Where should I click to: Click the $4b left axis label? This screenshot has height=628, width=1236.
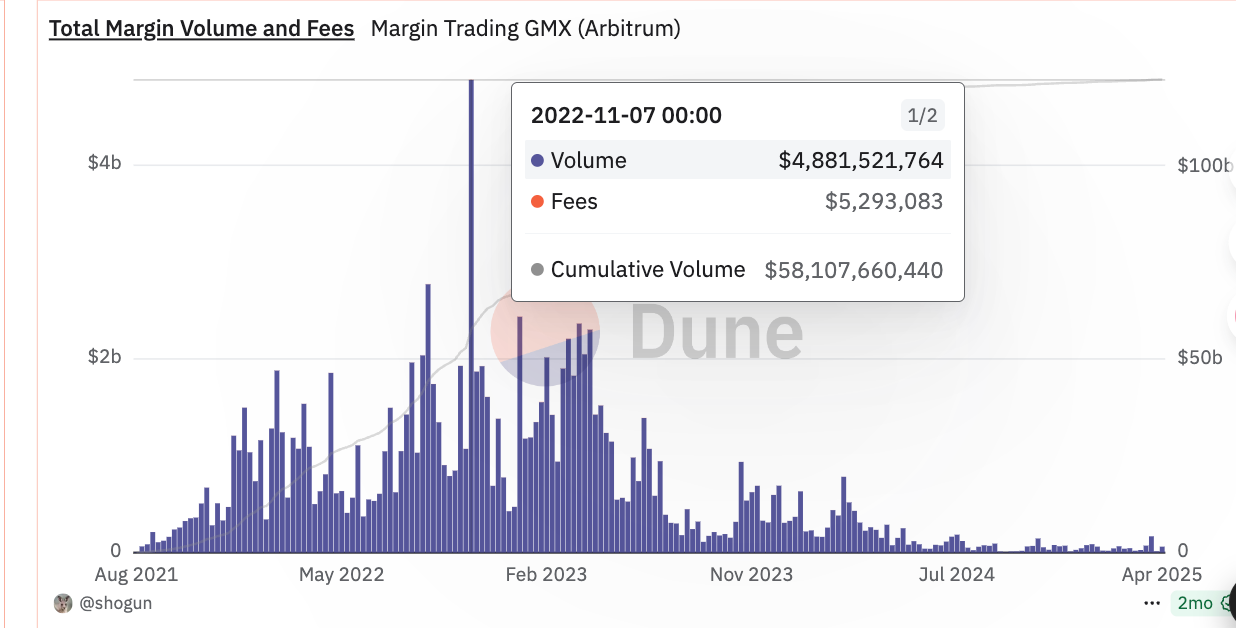coord(104,164)
